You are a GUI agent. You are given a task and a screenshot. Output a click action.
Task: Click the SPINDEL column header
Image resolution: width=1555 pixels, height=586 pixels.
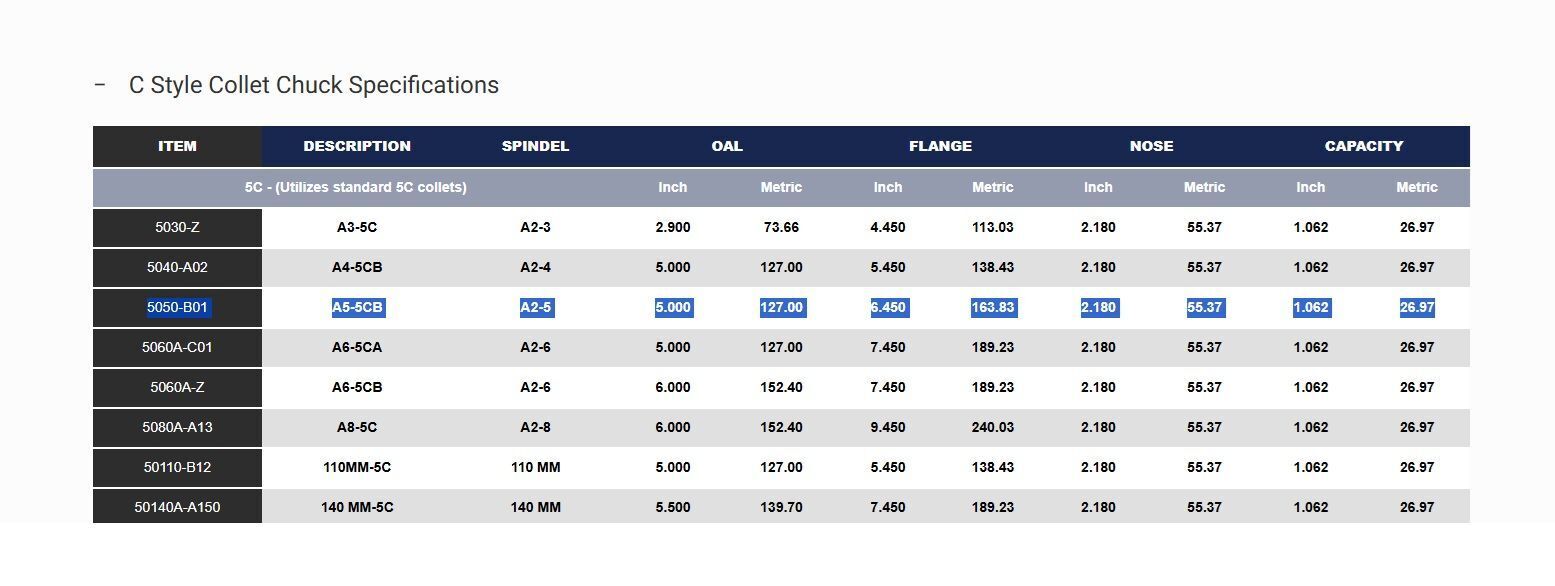pyautogui.click(x=535, y=146)
